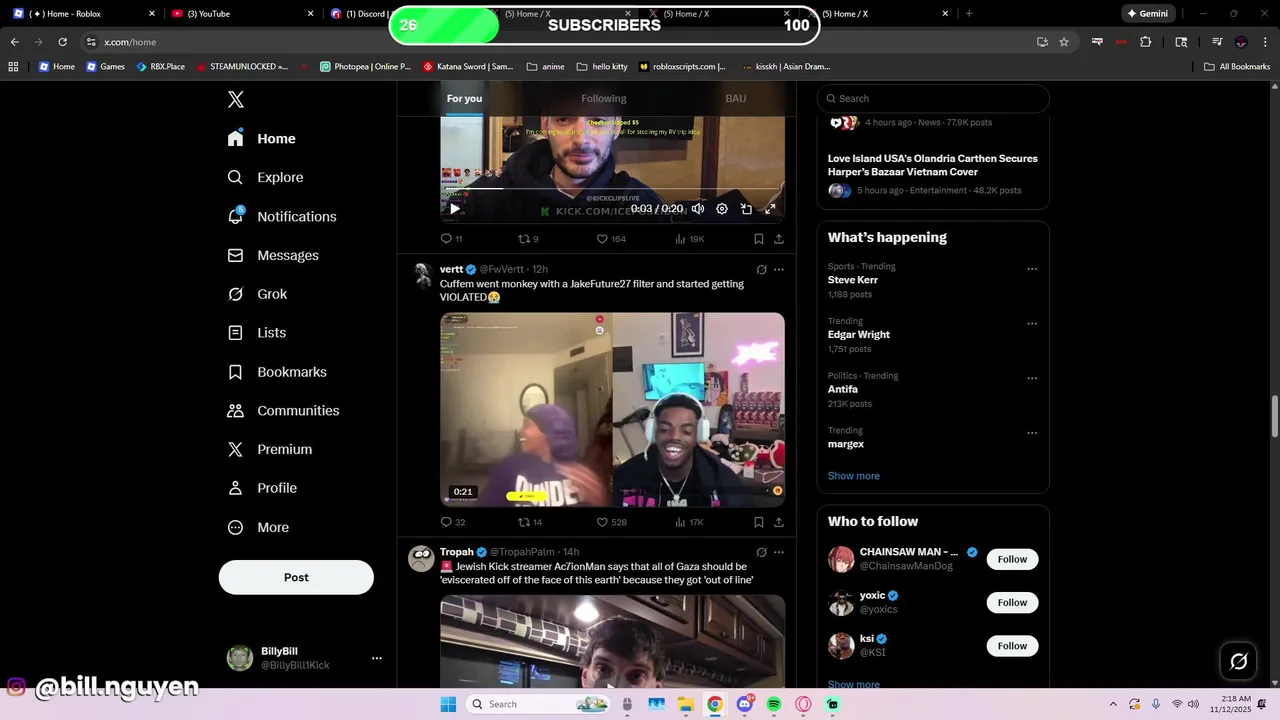Open the Home nav item

262,139
